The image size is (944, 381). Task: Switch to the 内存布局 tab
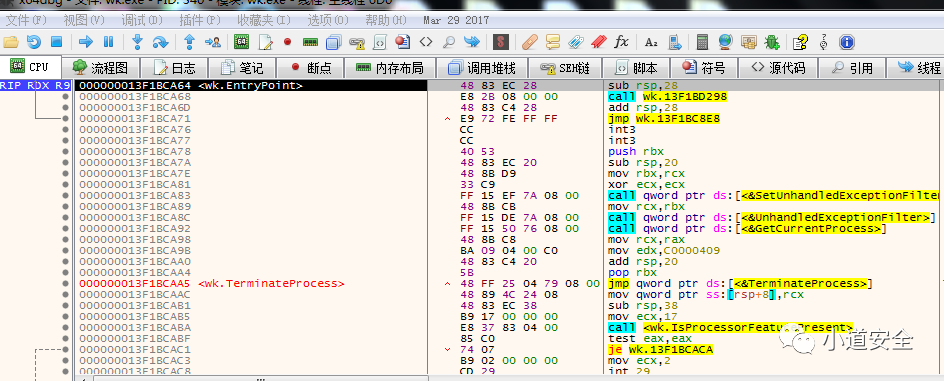[x=390, y=67]
